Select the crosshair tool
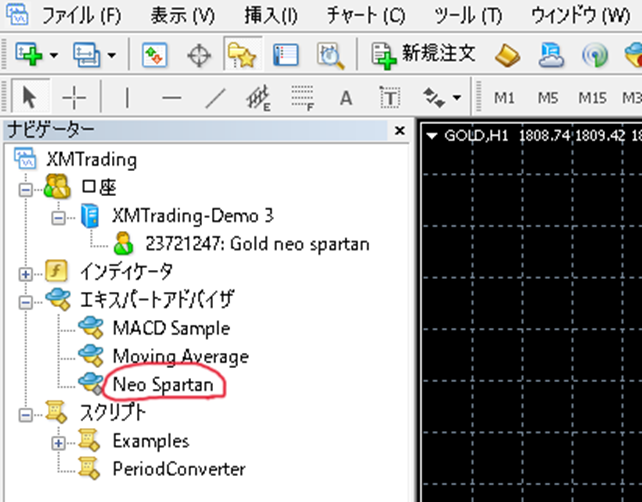The width and height of the screenshot is (642, 502). (74, 98)
